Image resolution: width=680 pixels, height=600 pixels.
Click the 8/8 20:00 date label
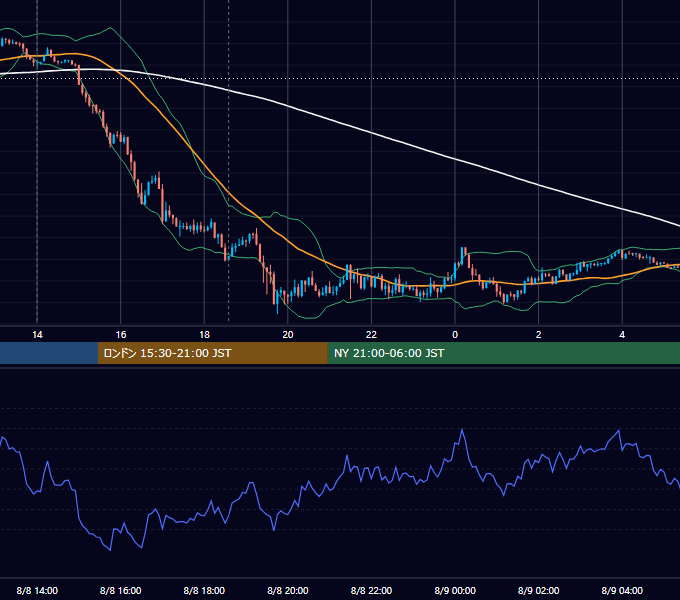[288, 590]
